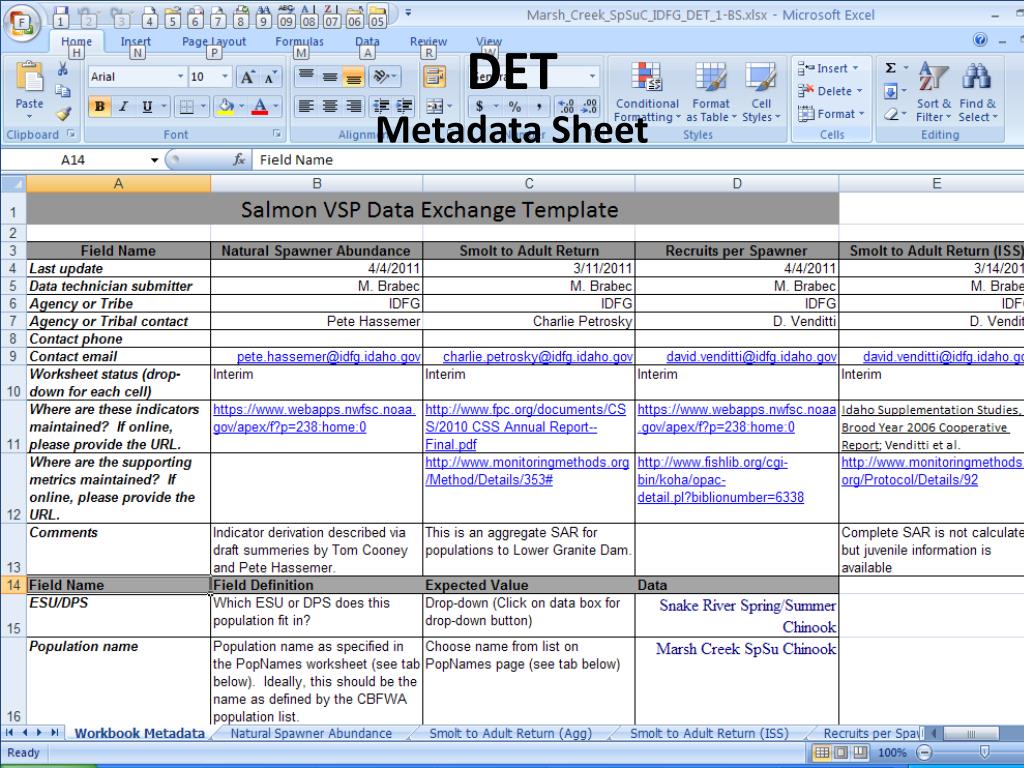The image size is (1024, 768).
Task: Click the Select All corner button
Action: [x=13, y=184]
